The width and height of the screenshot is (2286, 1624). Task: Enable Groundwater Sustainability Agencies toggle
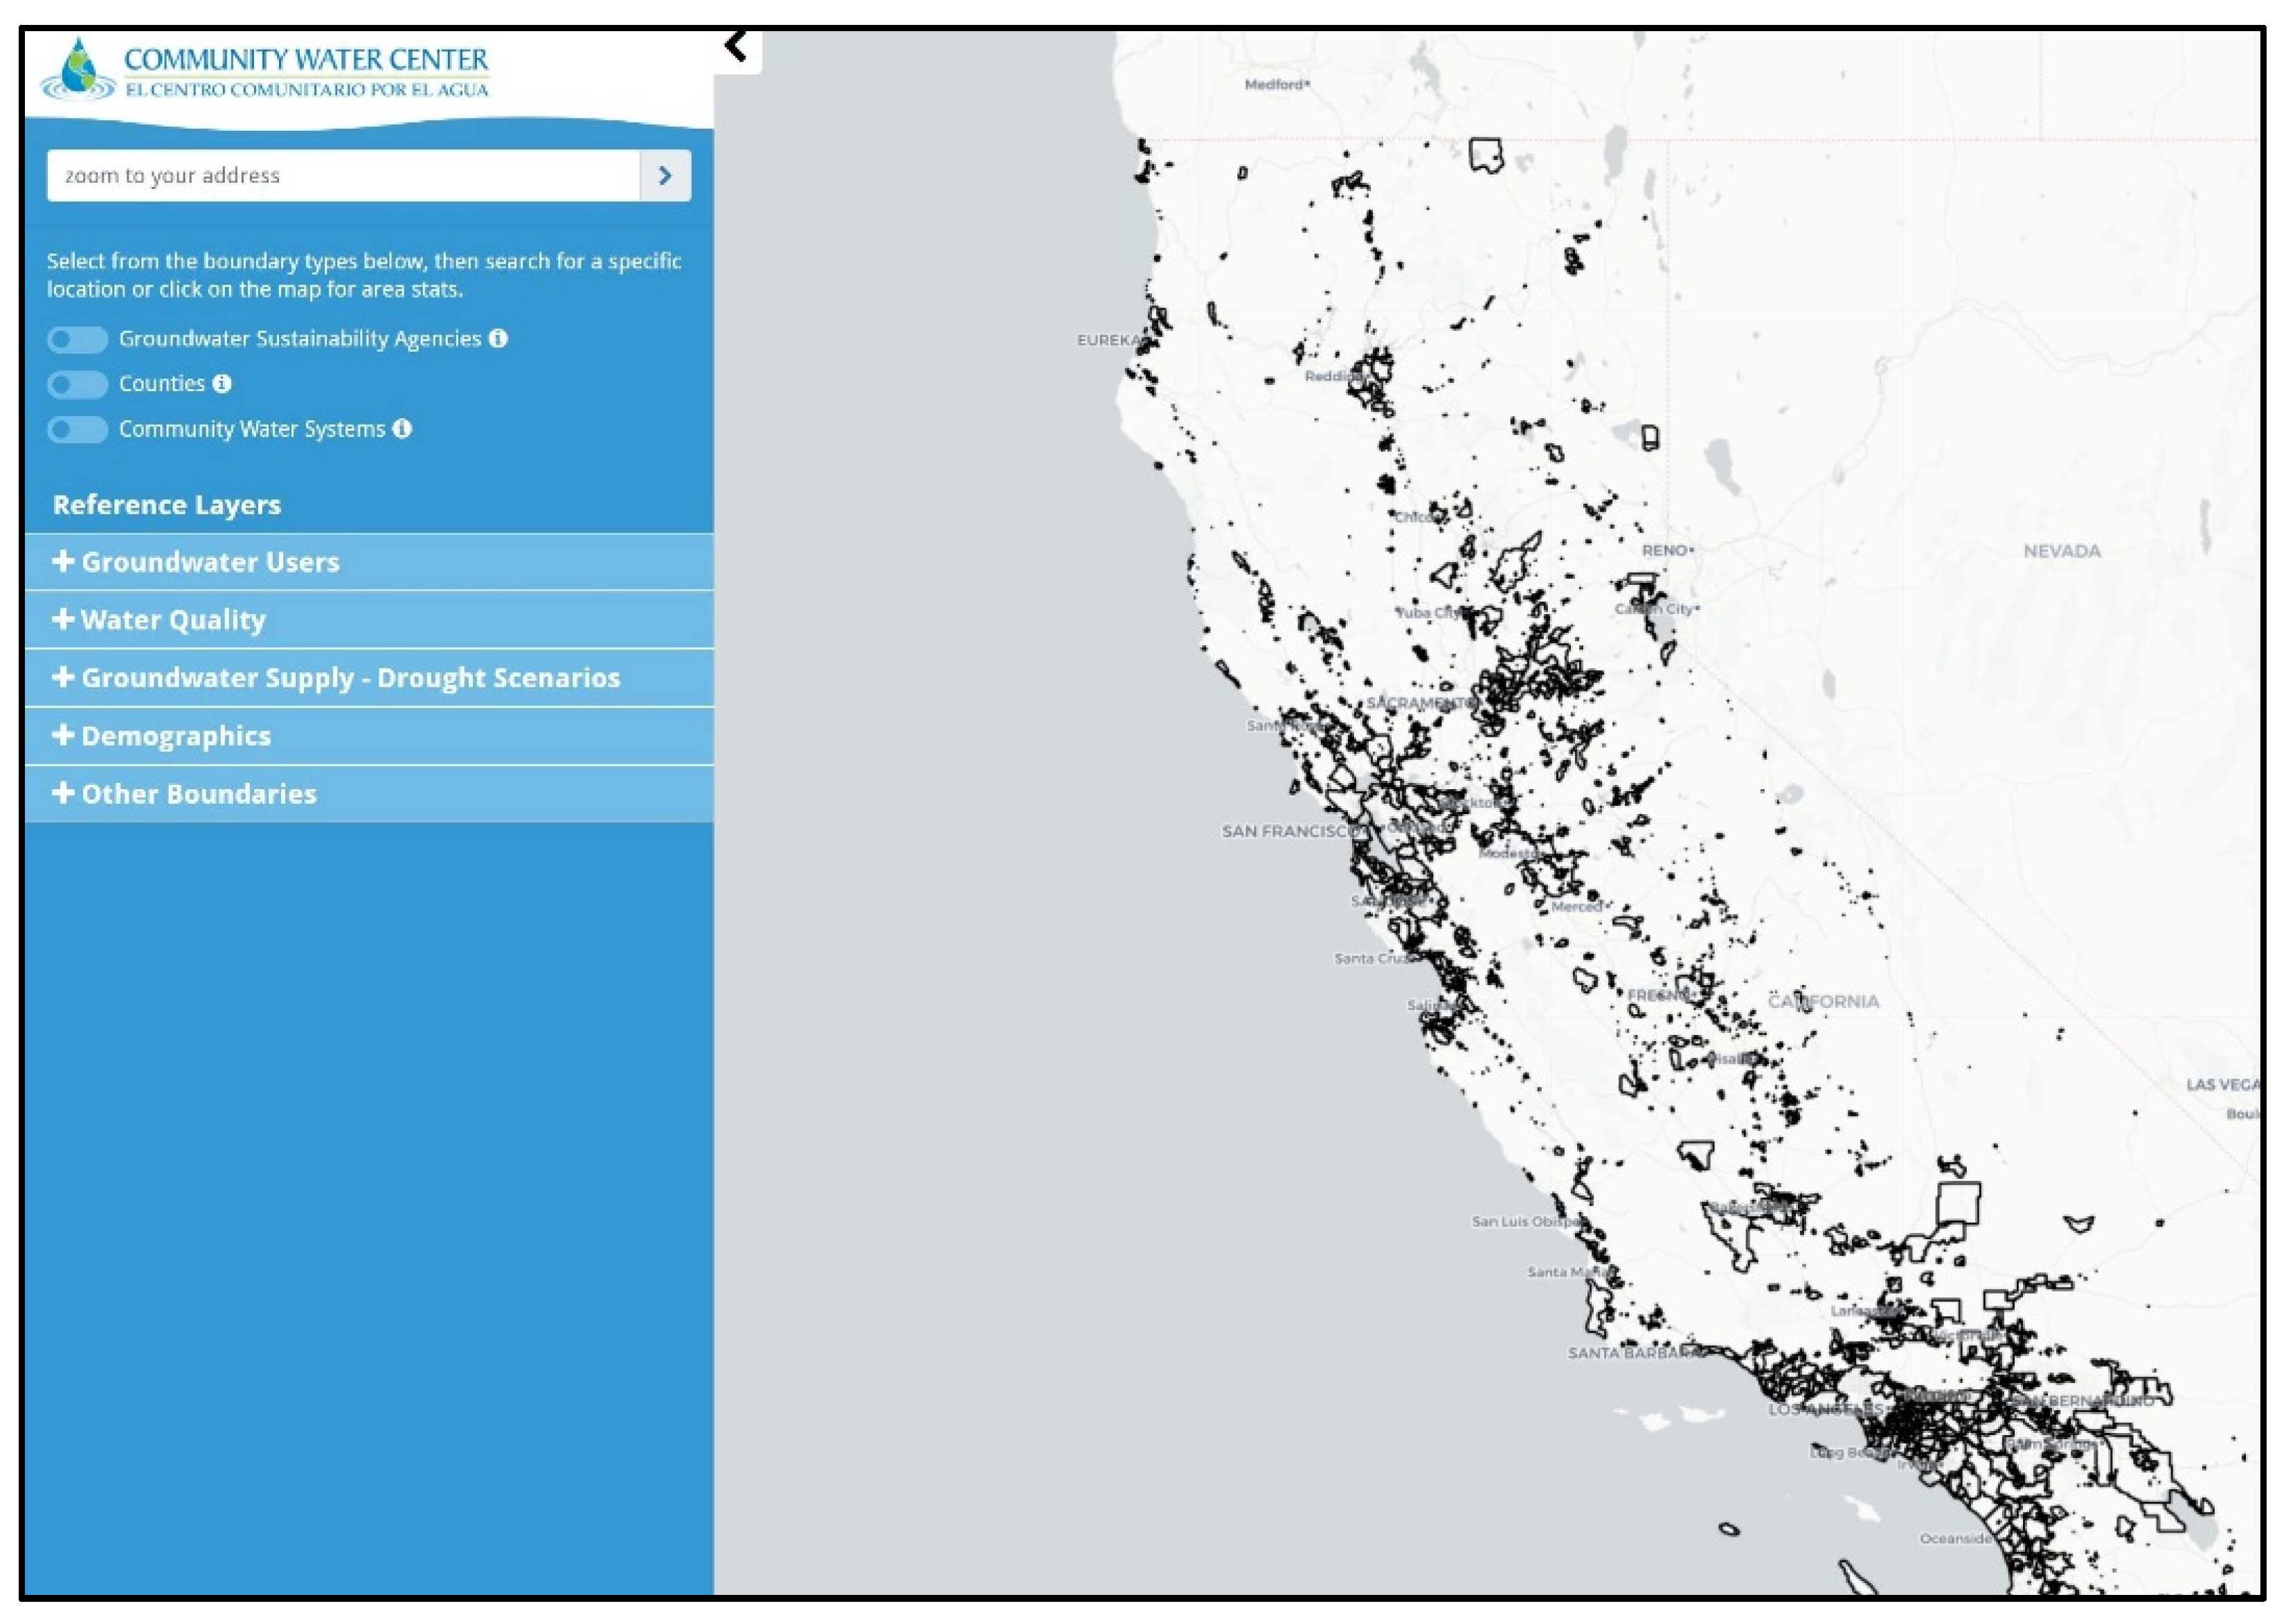pos(77,340)
